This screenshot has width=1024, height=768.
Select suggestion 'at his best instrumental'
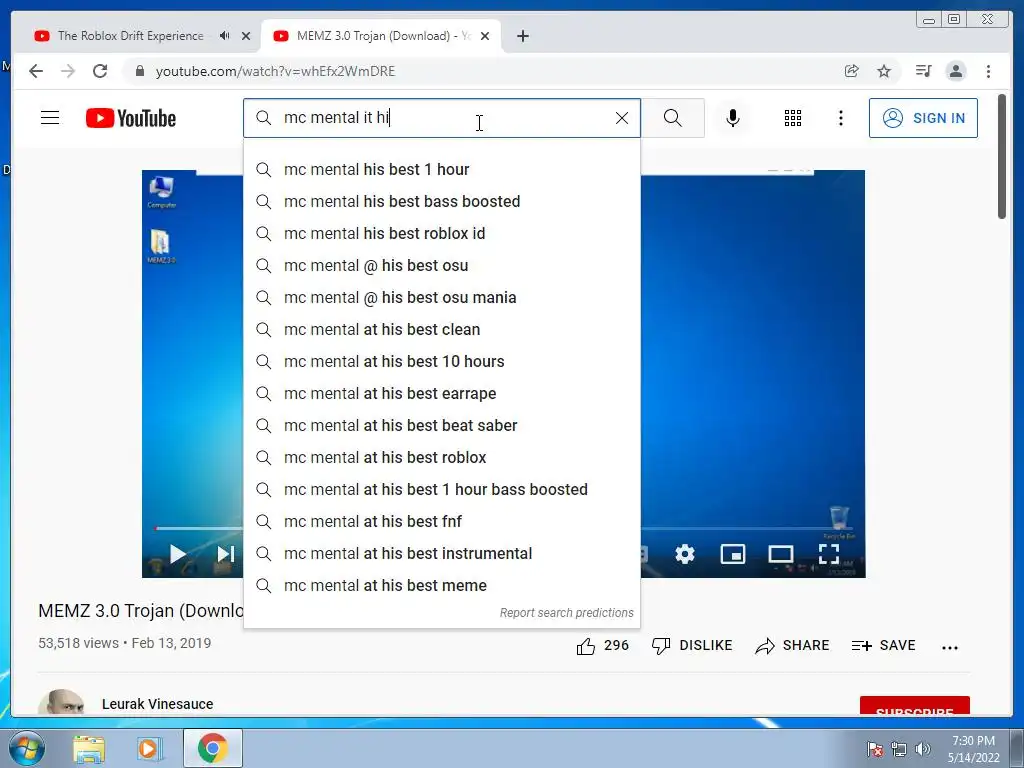pyautogui.click(x=441, y=554)
